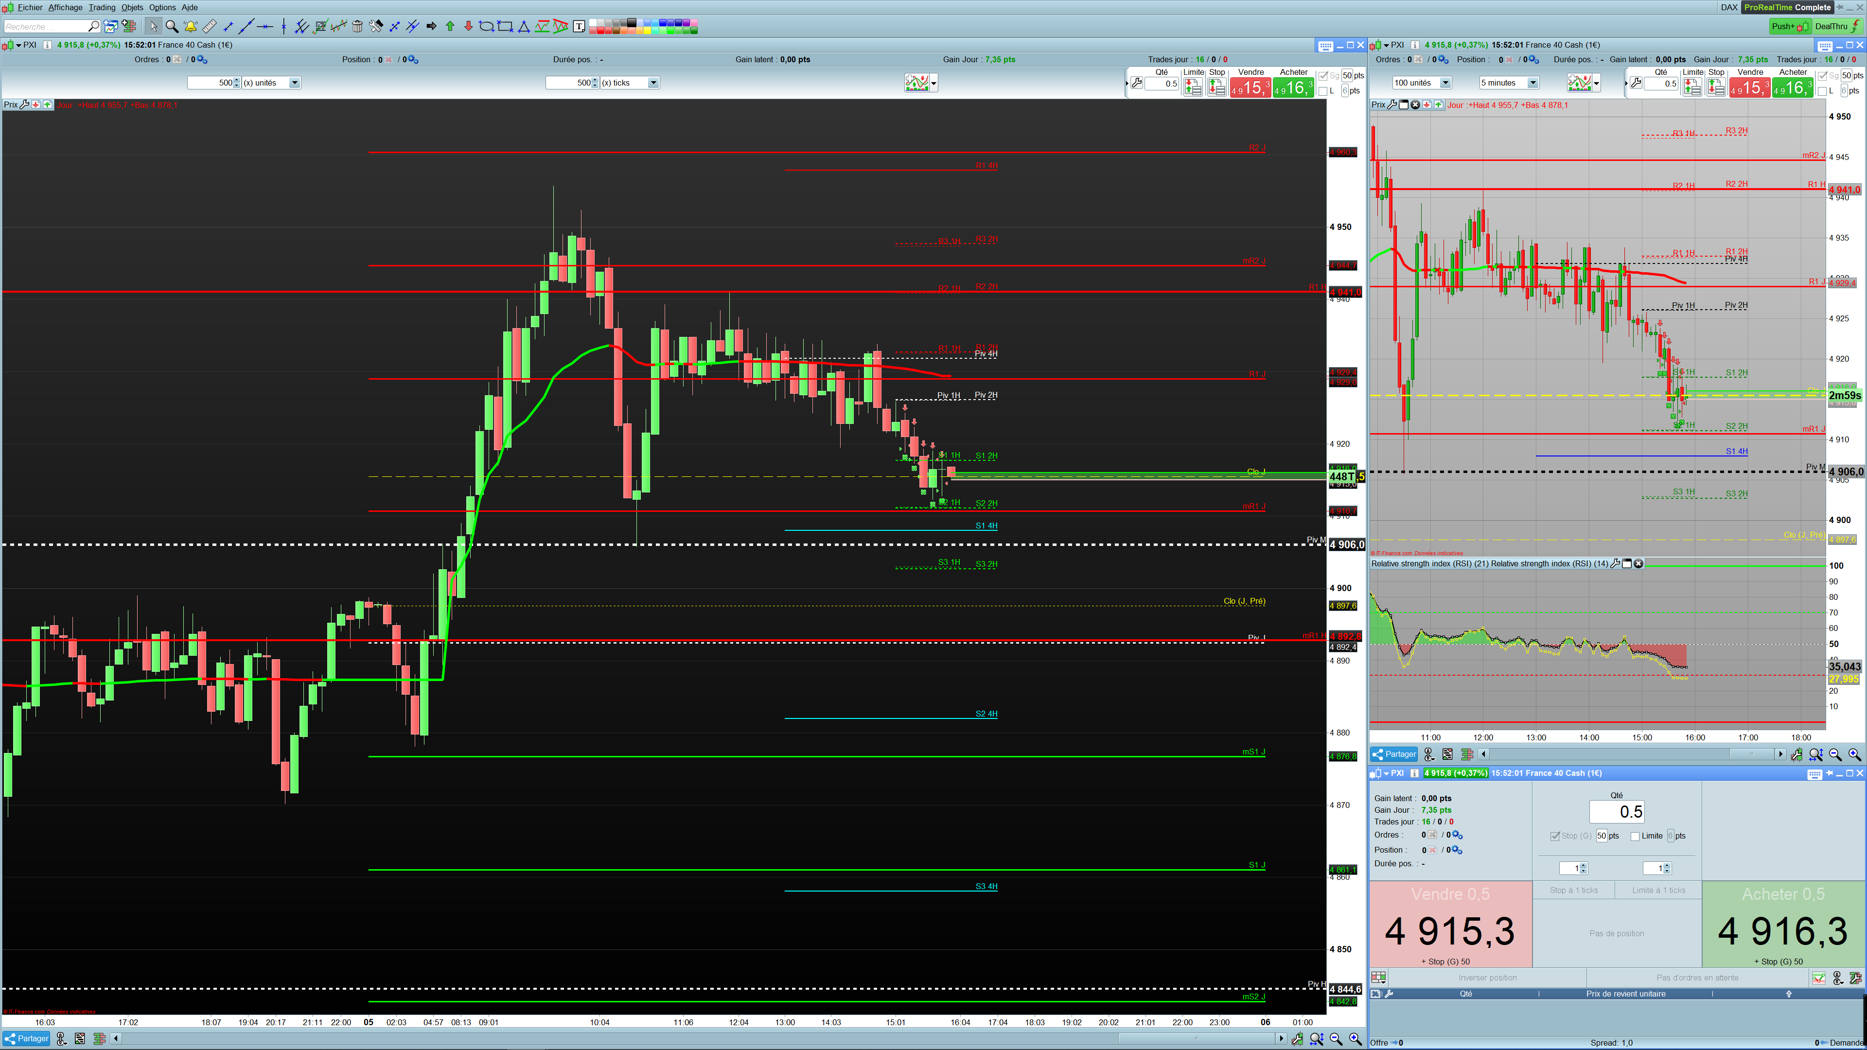Click the green Acheter button on main chart
Screen dimensions: 1867x1050
pyautogui.click(x=1293, y=88)
